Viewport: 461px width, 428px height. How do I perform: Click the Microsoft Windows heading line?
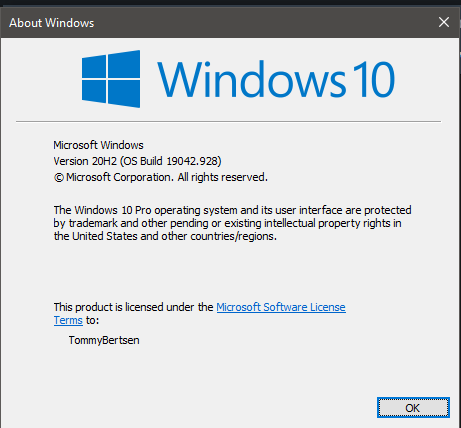pos(98,145)
